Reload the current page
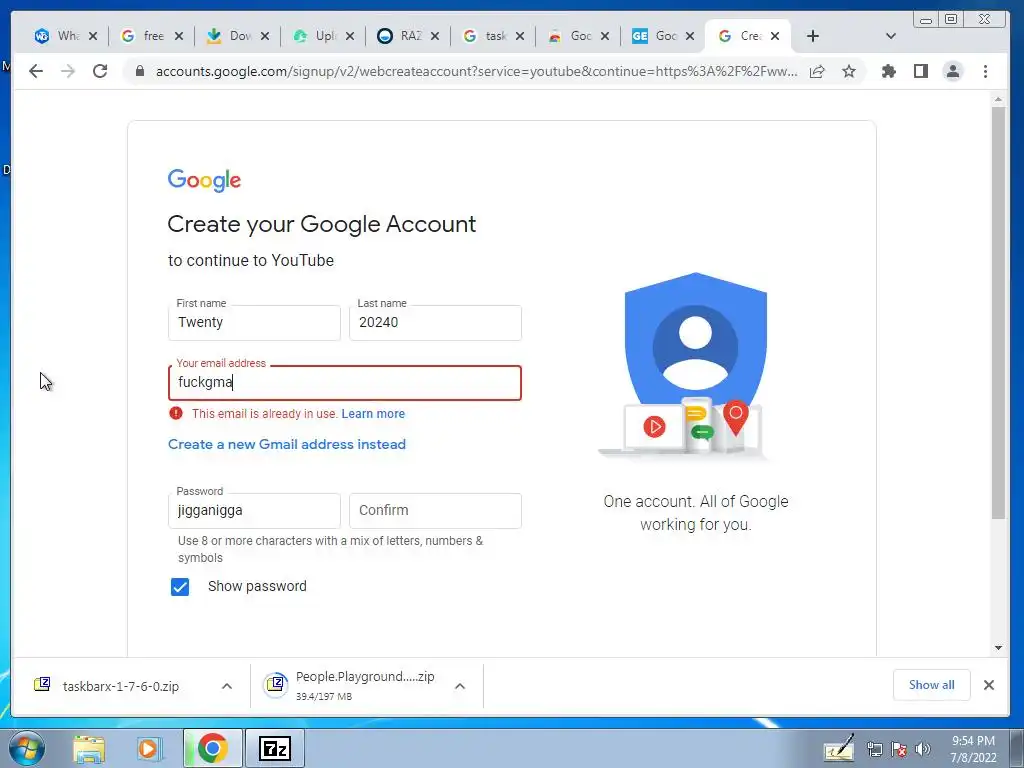The image size is (1024, 768). click(100, 71)
